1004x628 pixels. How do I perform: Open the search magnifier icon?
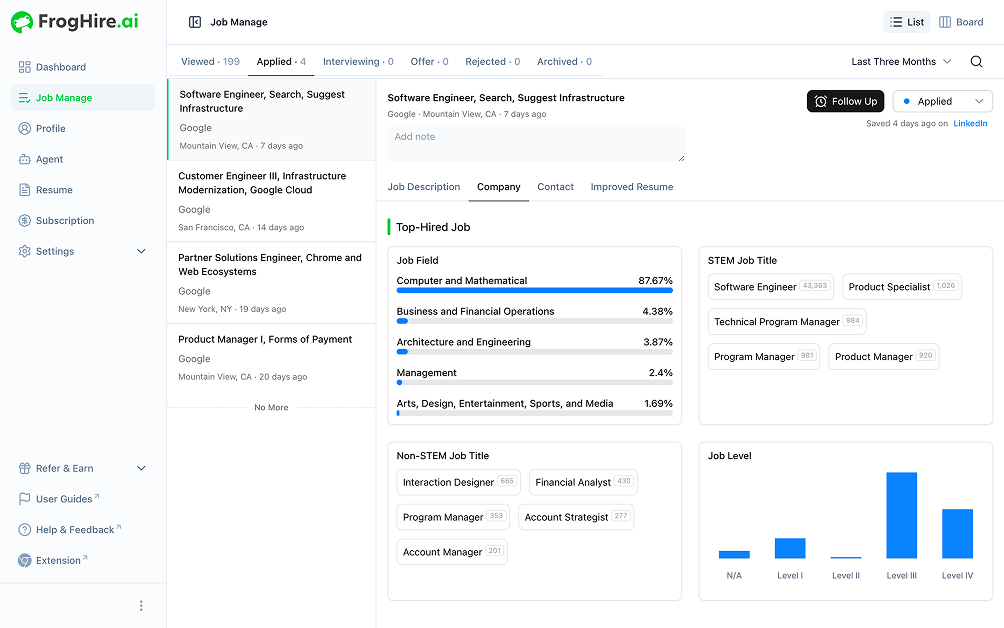[x=976, y=62]
